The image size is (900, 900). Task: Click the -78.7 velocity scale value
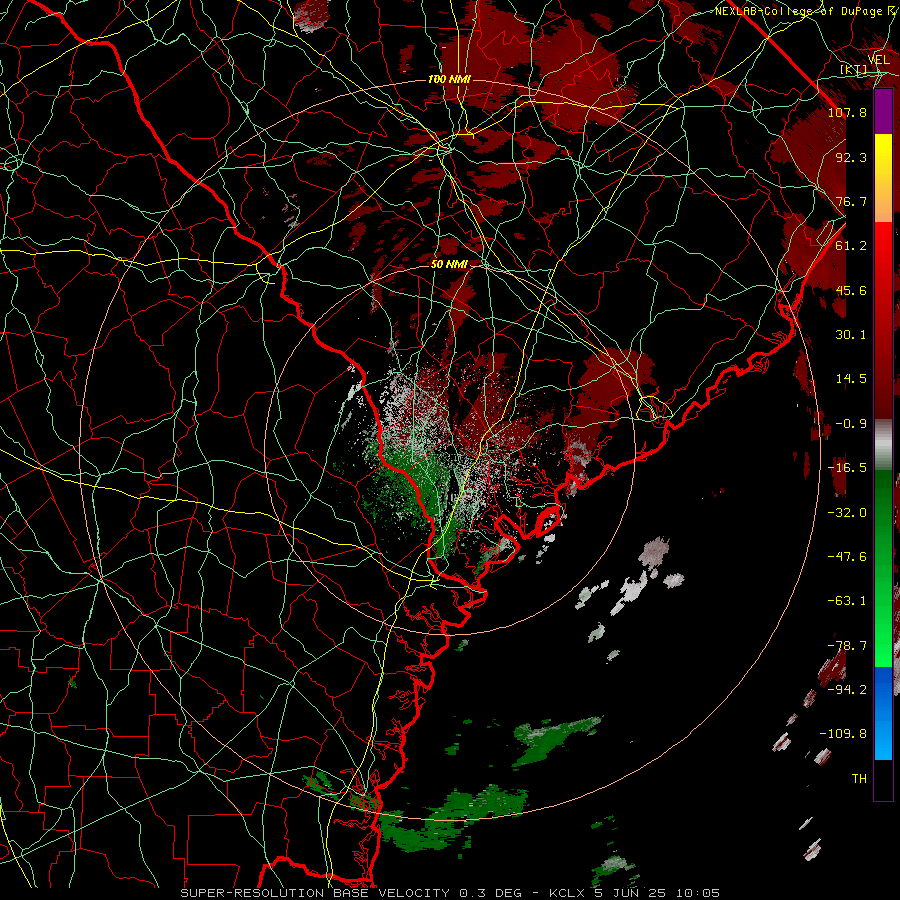[x=847, y=646]
